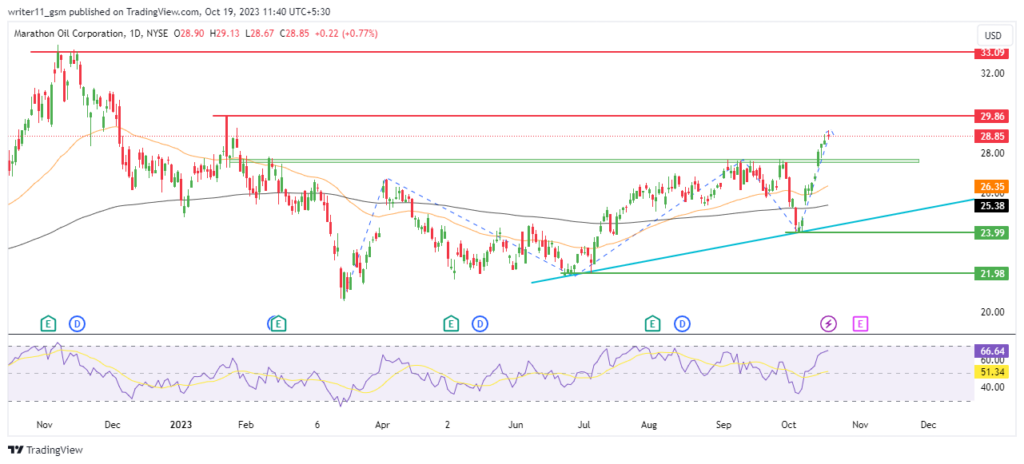The image size is (1024, 464).
Task: Select the green 23.99 support label
Action: tap(990, 233)
